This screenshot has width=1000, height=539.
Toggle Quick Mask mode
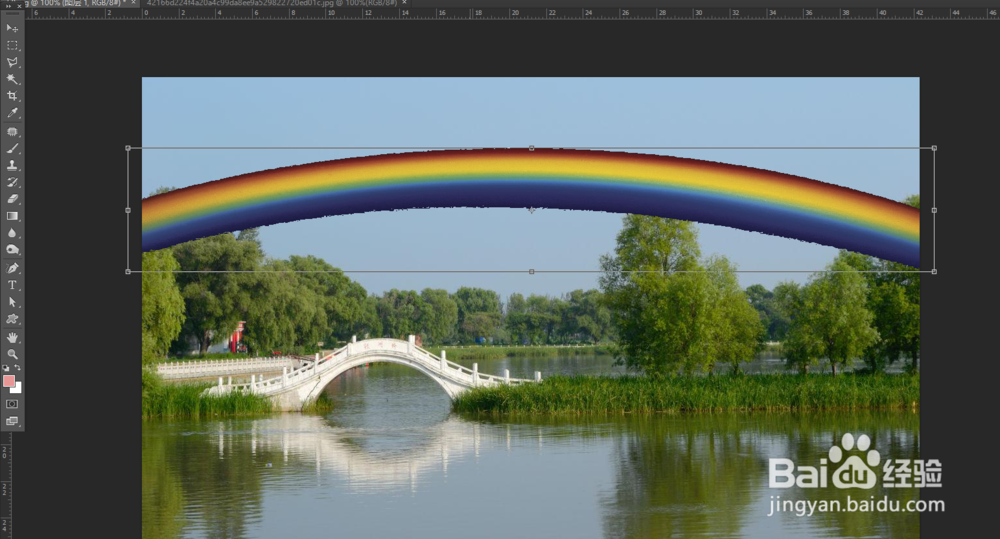[12, 404]
